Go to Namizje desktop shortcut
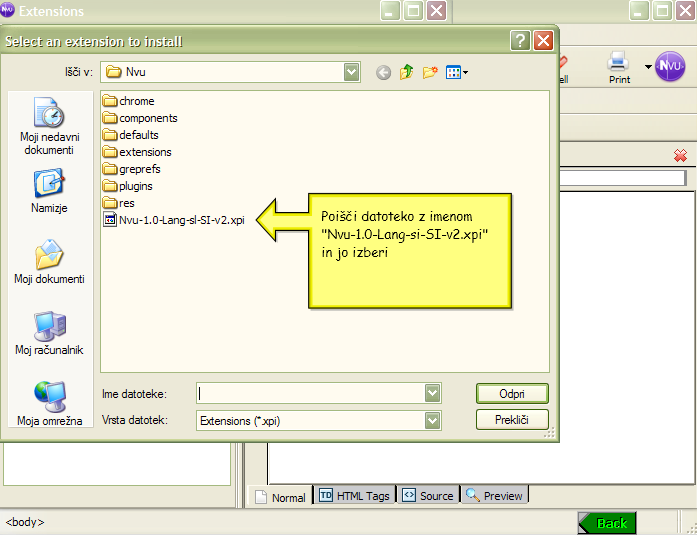This screenshot has height=535, width=697. pos(49,191)
